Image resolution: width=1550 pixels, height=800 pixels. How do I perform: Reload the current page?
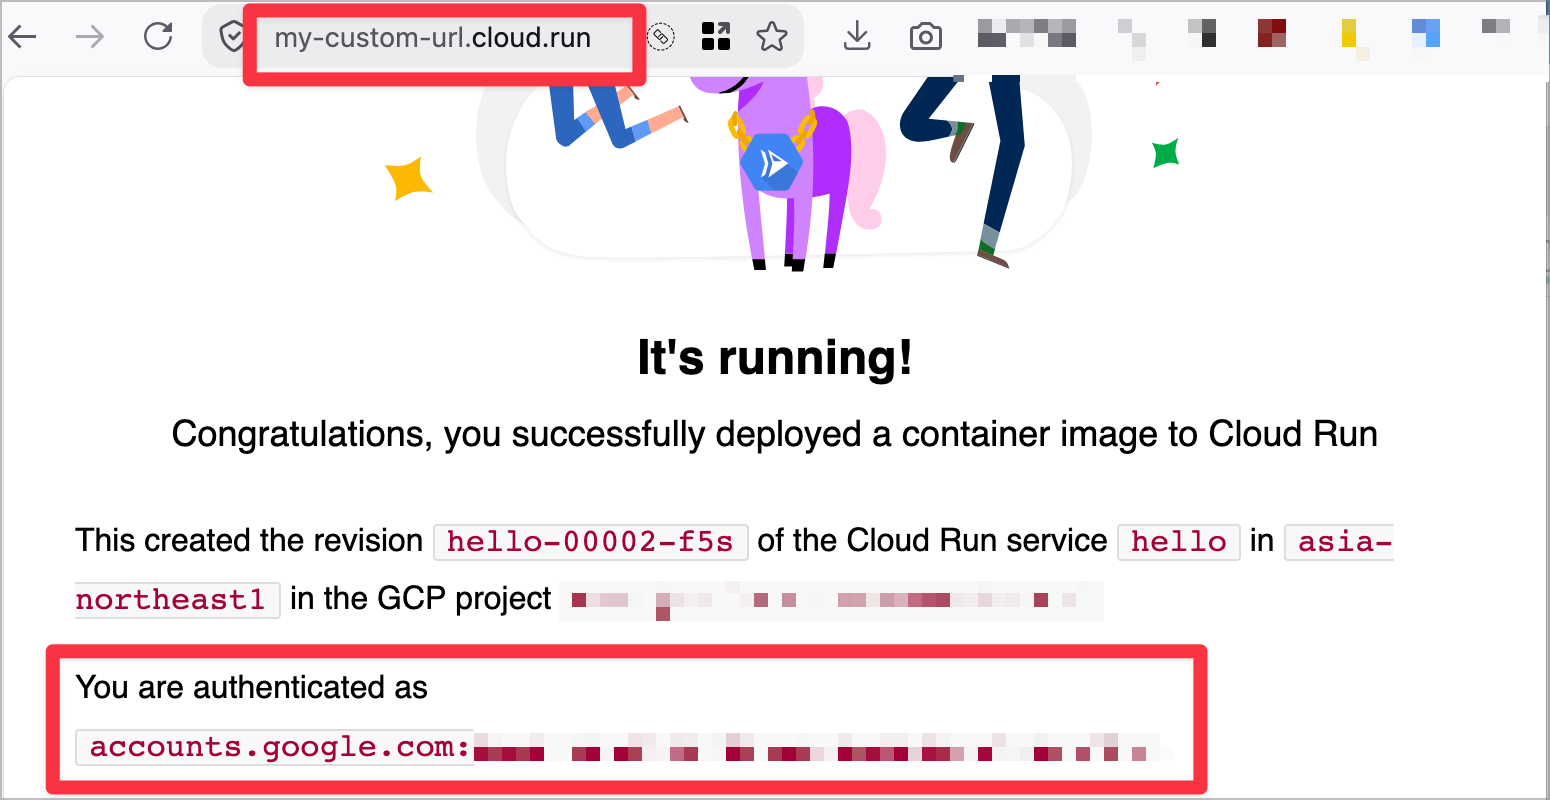(158, 37)
